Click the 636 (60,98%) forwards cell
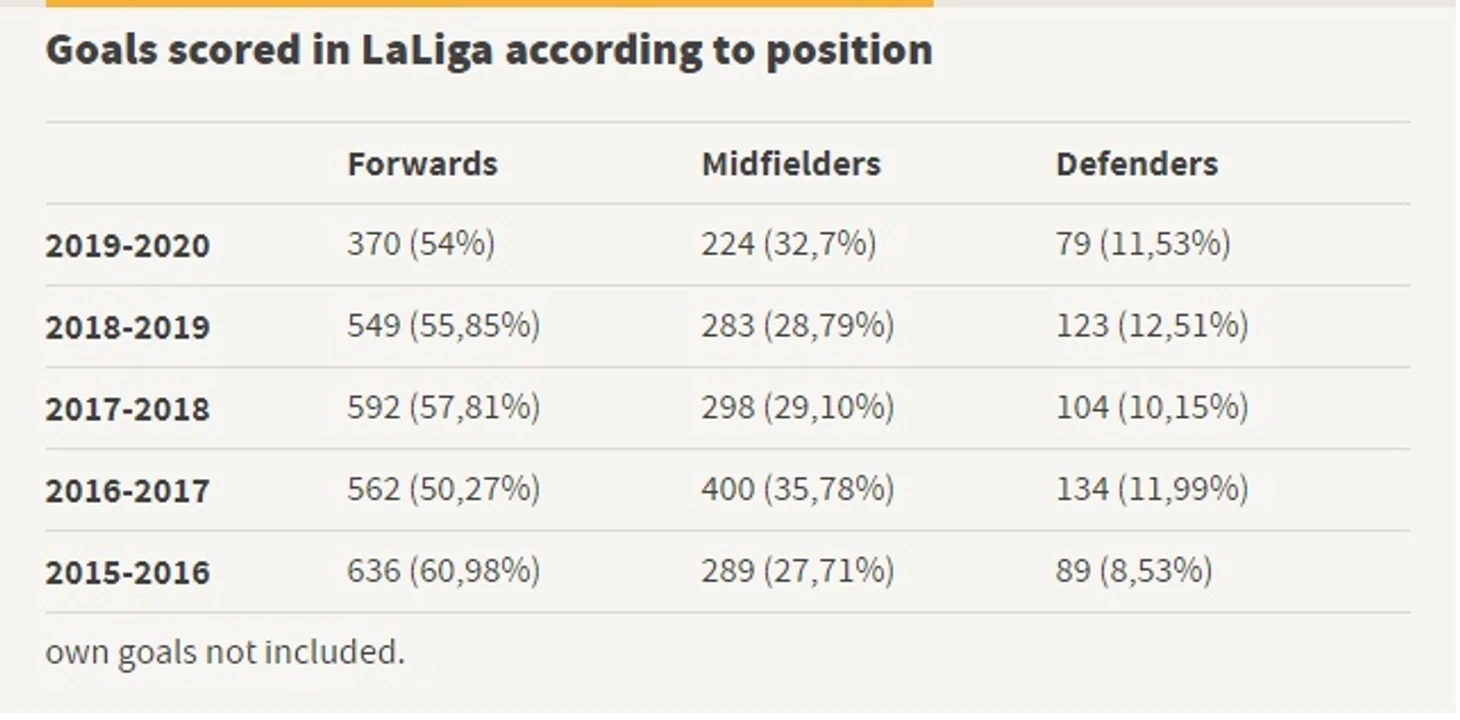This screenshot has height=720, width=1460. pos(444,571)
